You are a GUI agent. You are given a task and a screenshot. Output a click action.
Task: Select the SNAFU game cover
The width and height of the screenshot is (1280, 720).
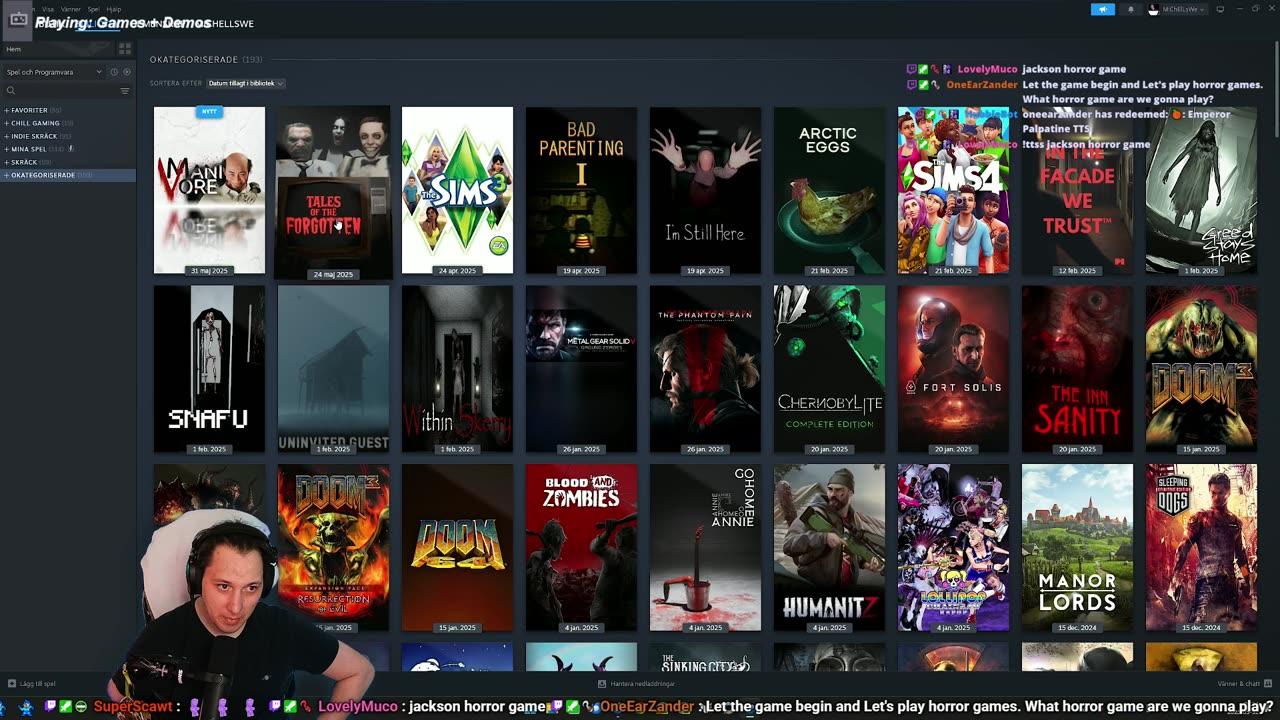click(x=209, y=369)
